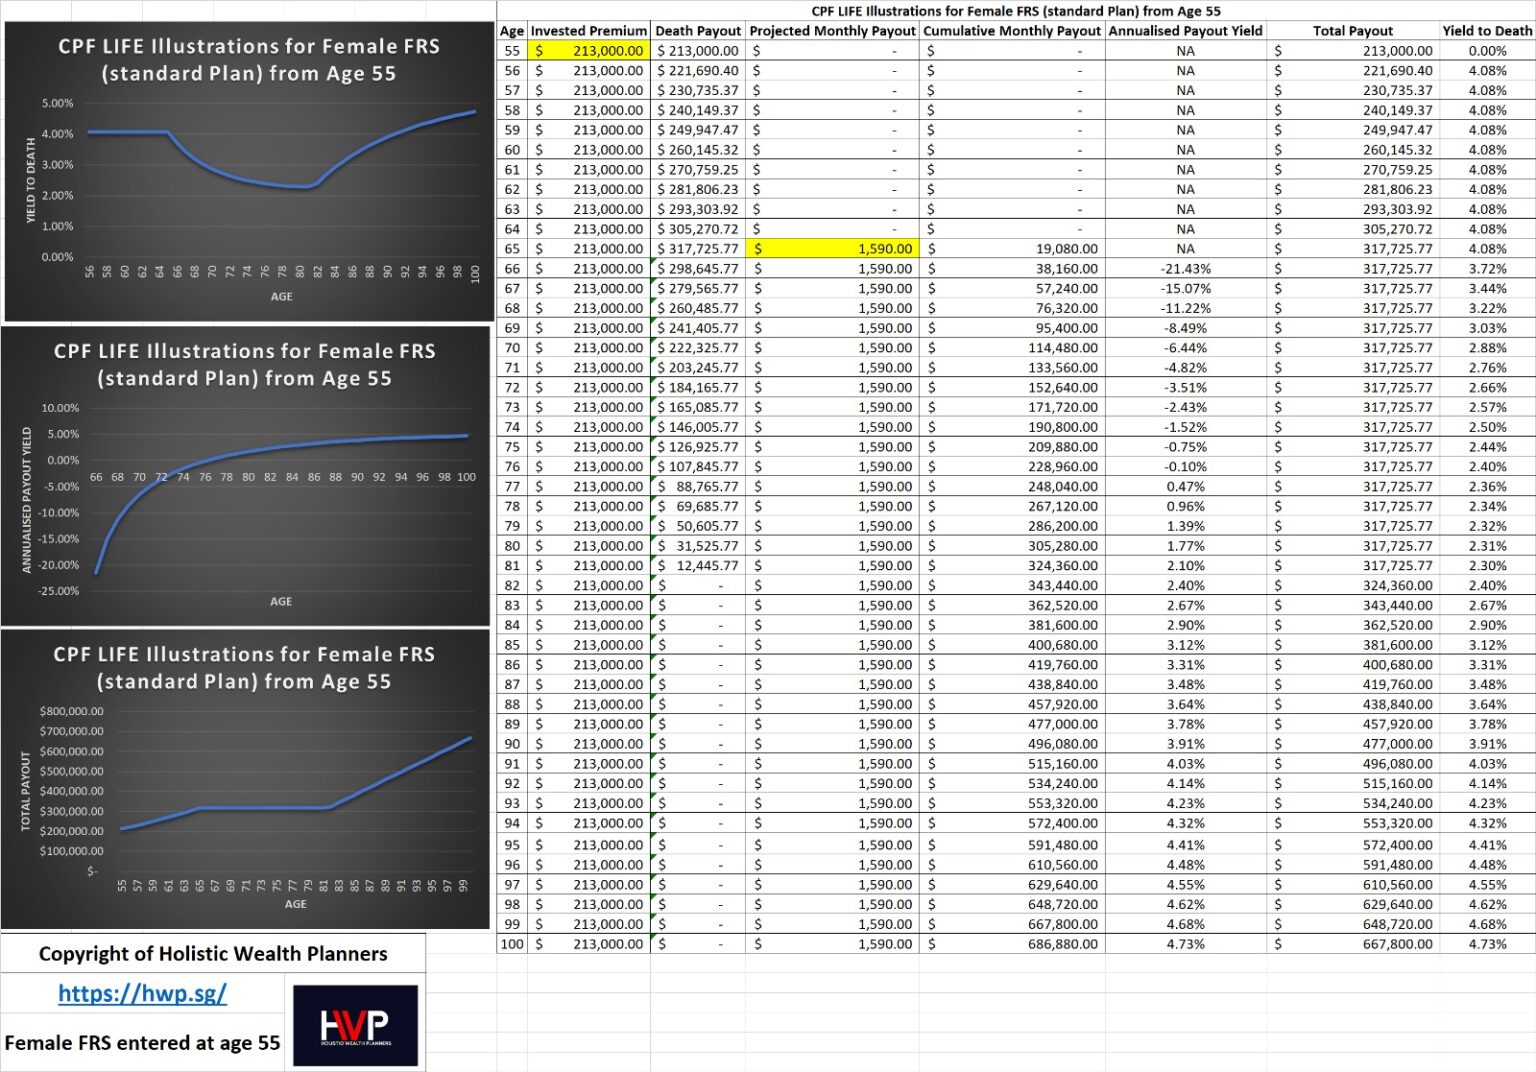Select the highlighted Invested Premium cell for age 55
This screenshot has width=1536, height=1072.
click(x=590, y=51)
